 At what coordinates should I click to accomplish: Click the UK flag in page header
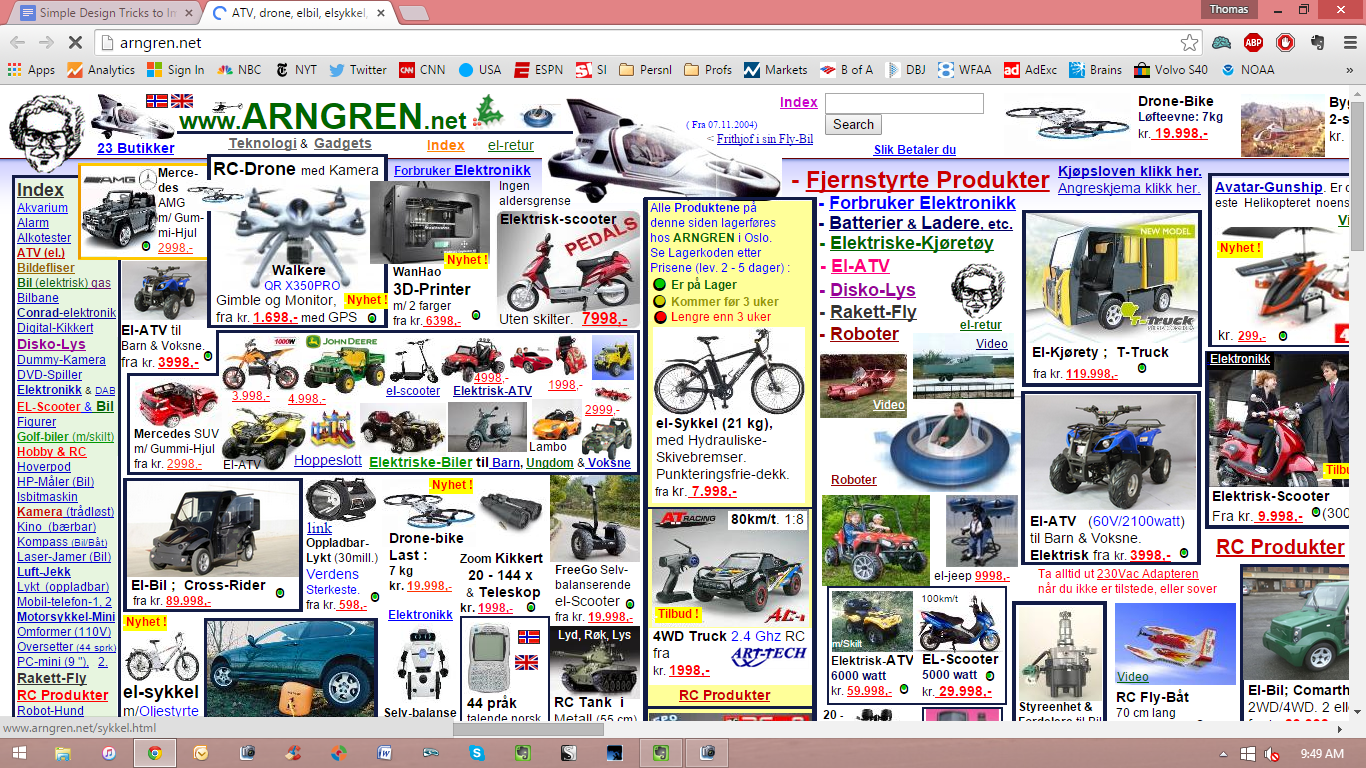click(x=182, y=101)
